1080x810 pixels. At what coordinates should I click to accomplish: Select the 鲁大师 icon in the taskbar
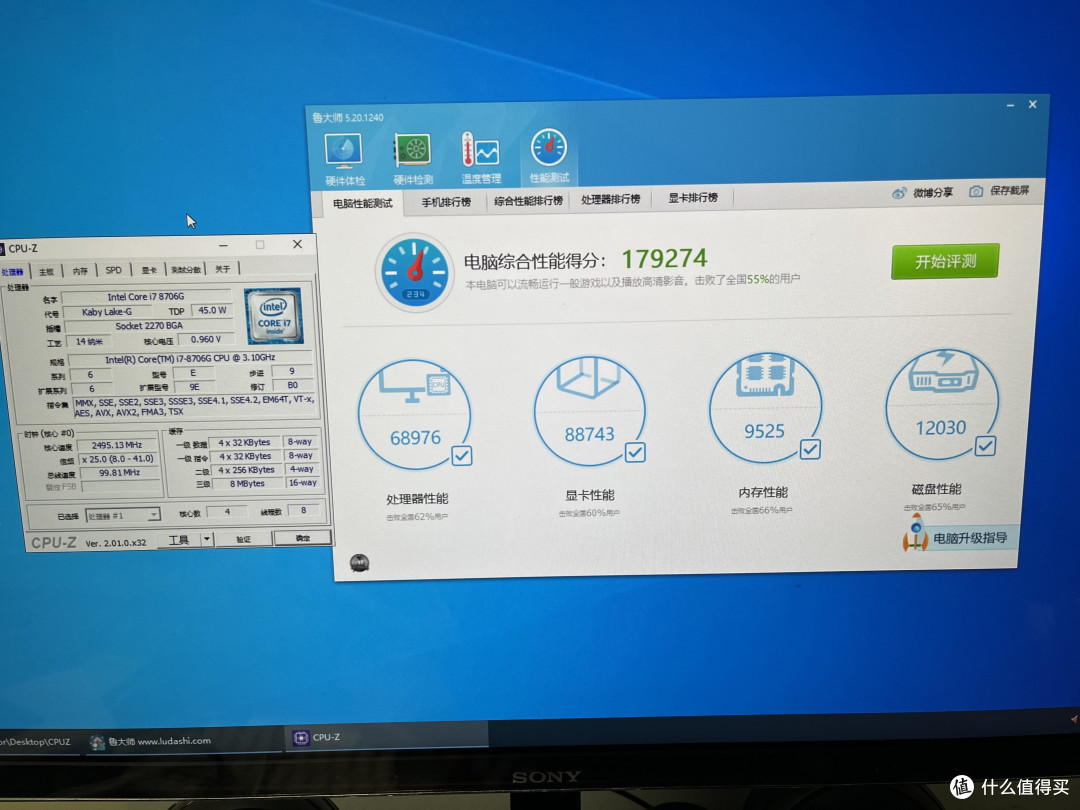click(97, 742)
